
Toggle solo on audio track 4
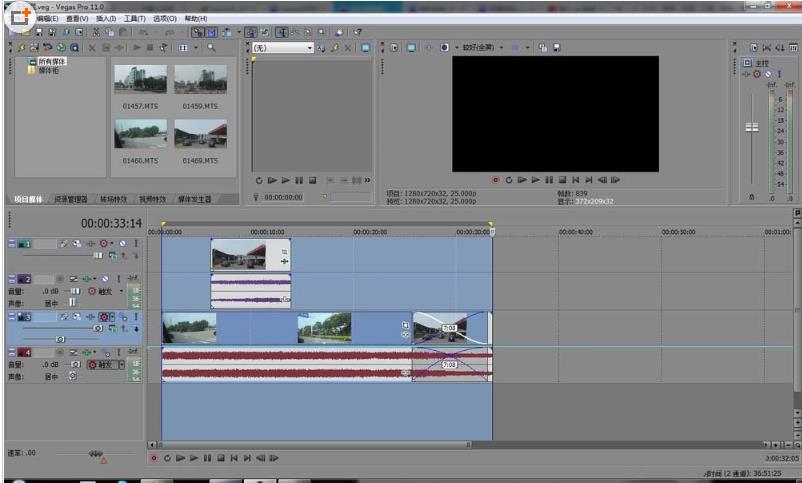point(121,351)
